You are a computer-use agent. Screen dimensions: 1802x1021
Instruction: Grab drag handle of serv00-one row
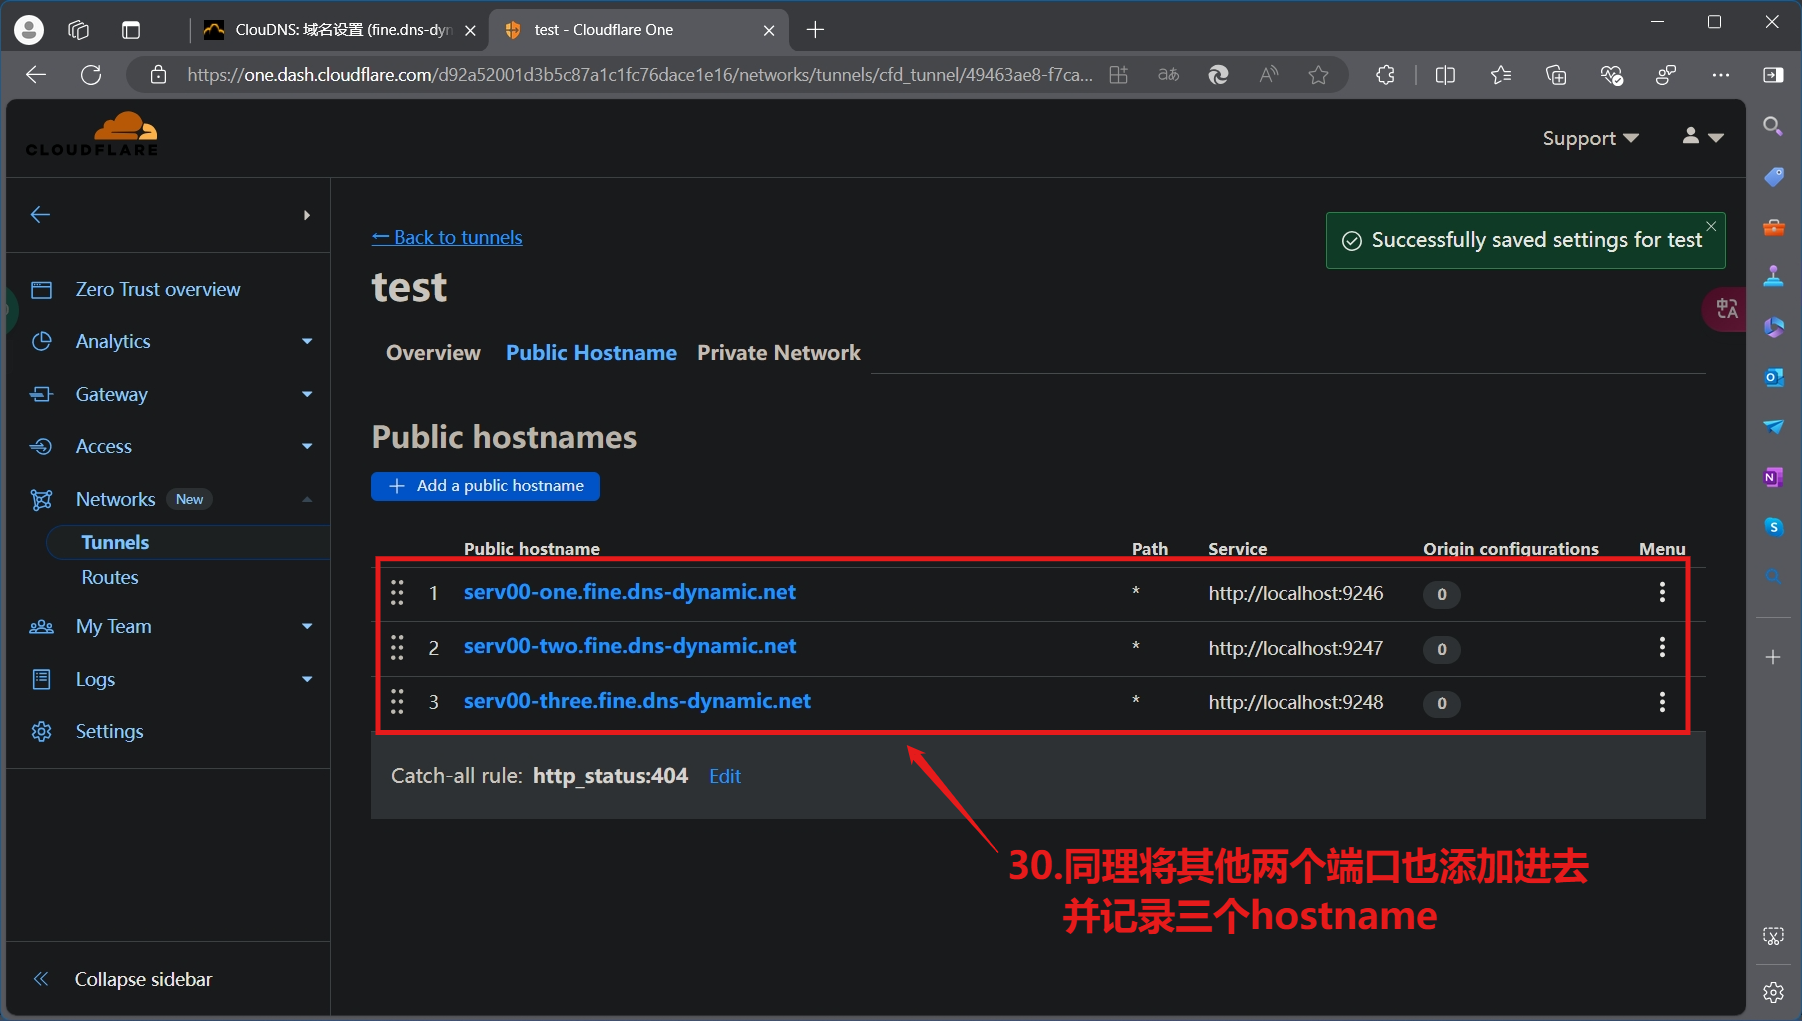(x=397, y=593)
